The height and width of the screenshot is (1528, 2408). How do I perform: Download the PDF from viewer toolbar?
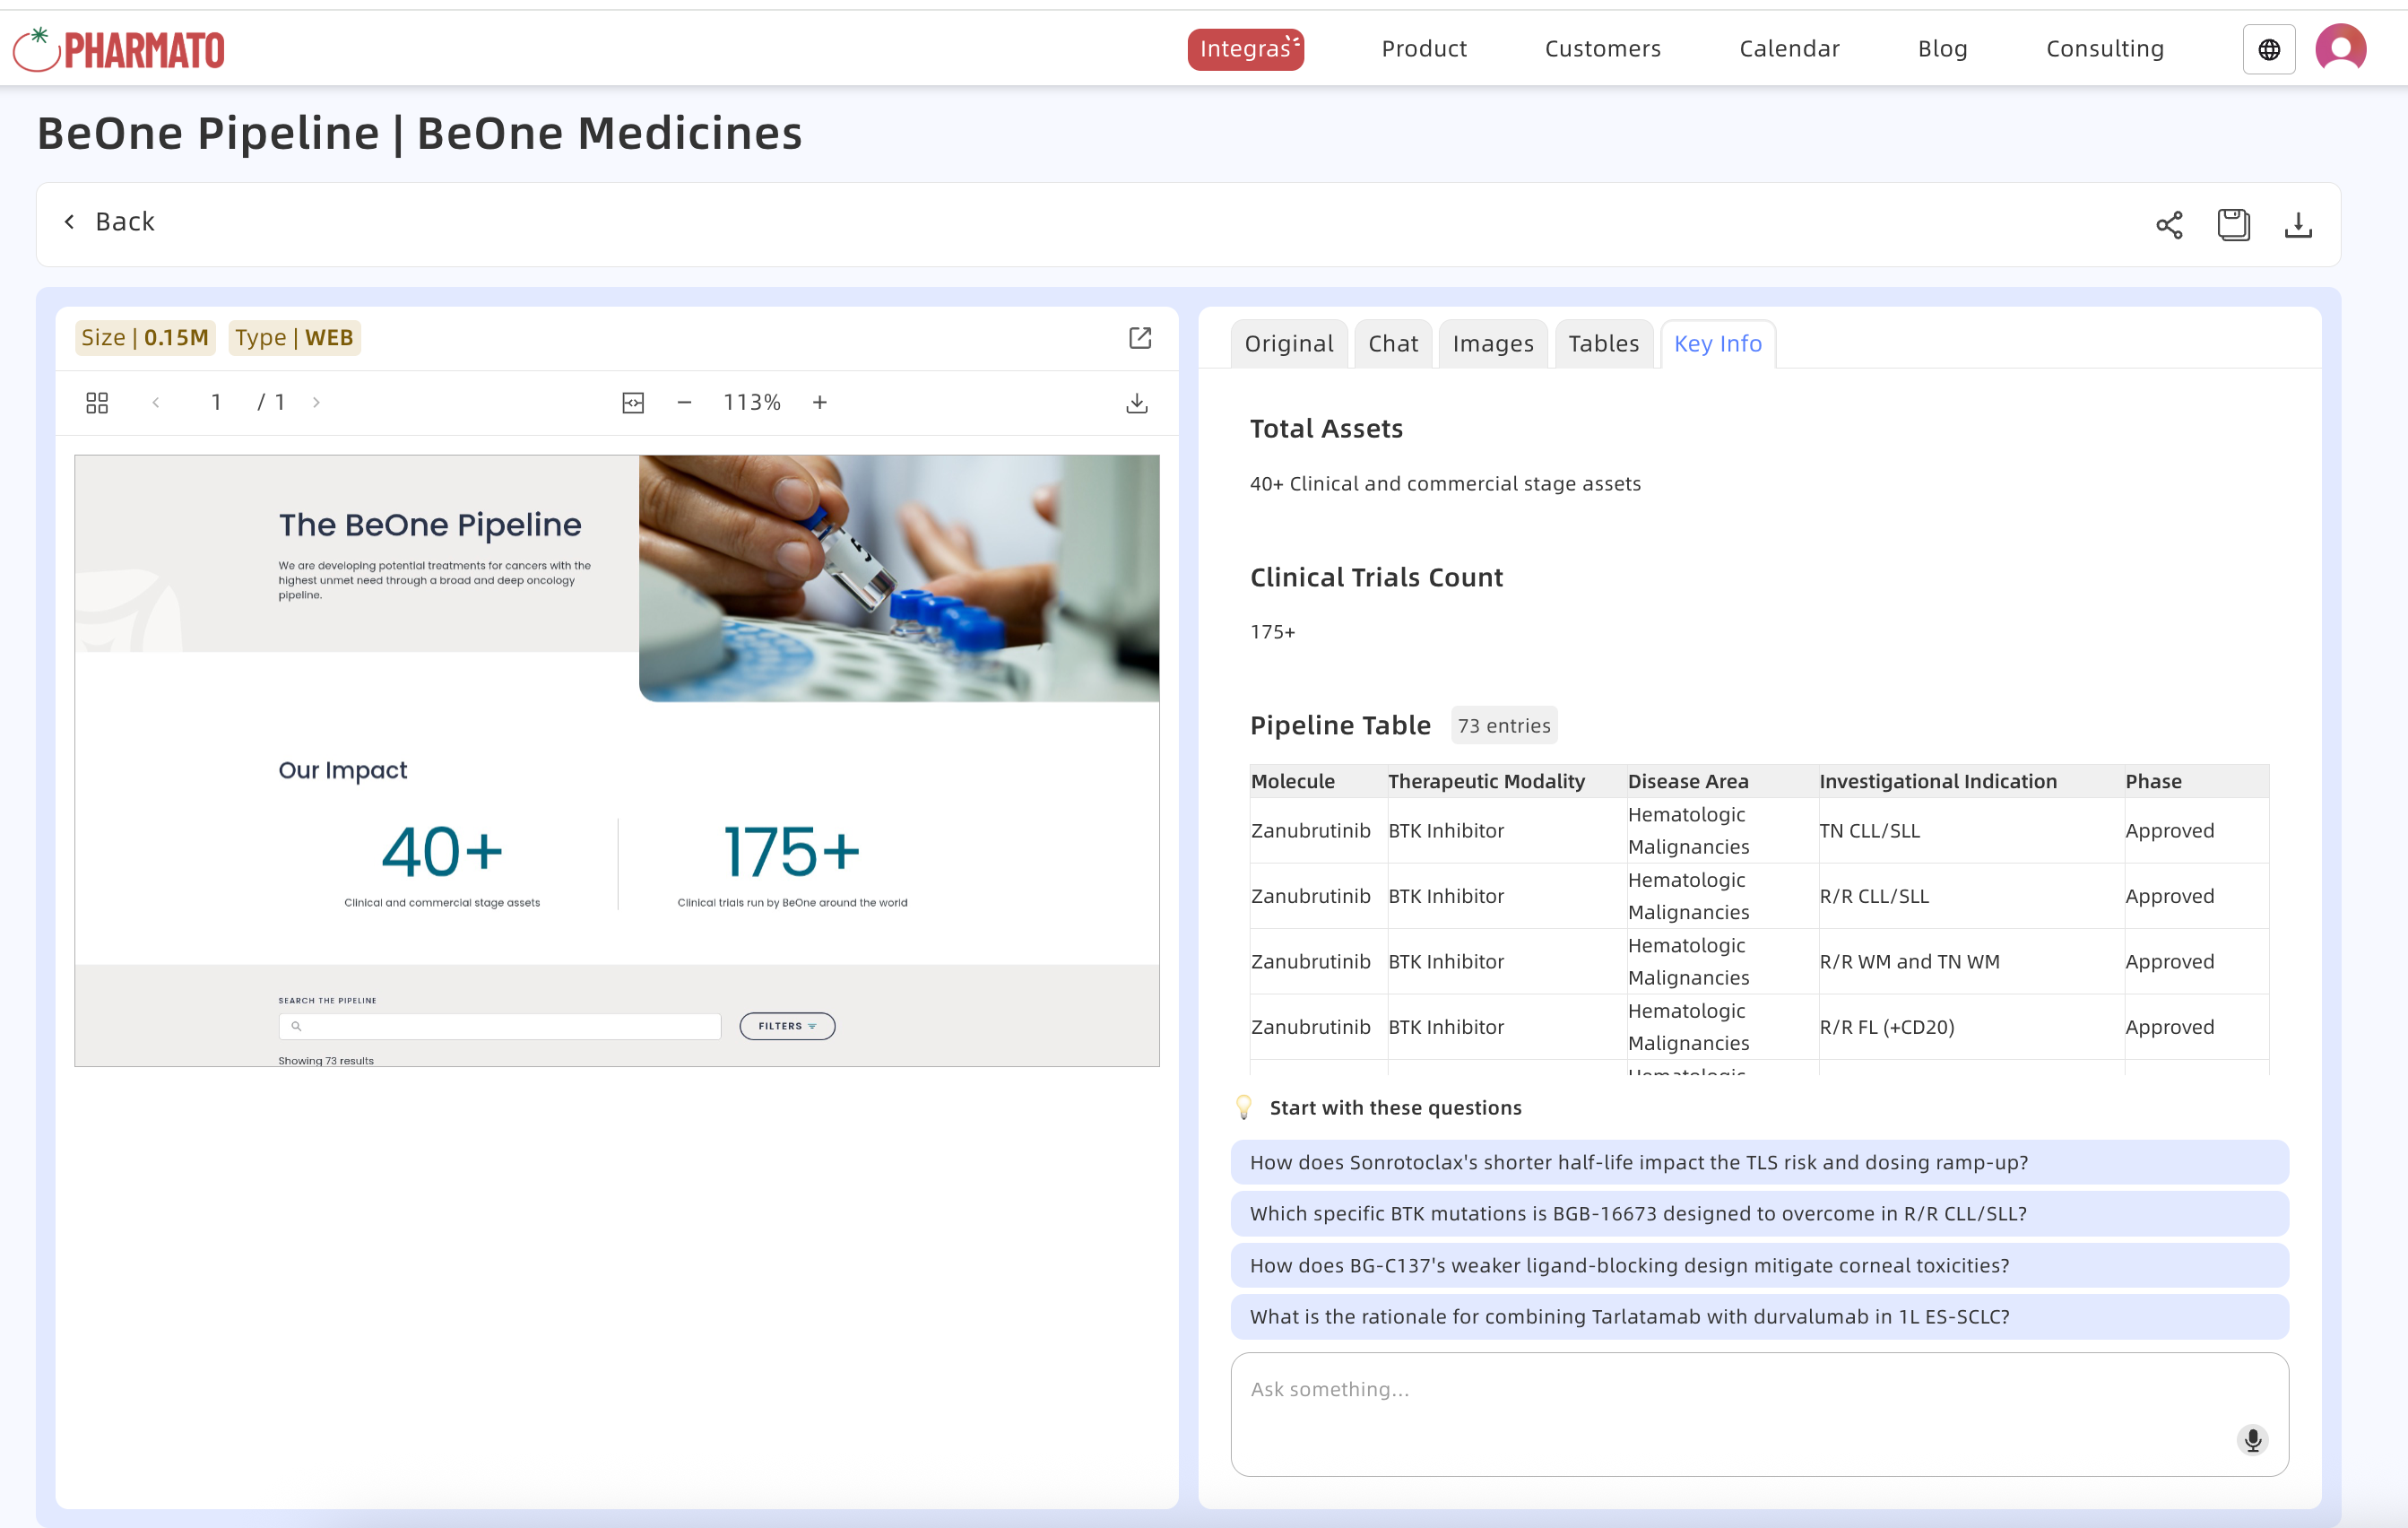pyautogui.click(x=1137, y=402)
